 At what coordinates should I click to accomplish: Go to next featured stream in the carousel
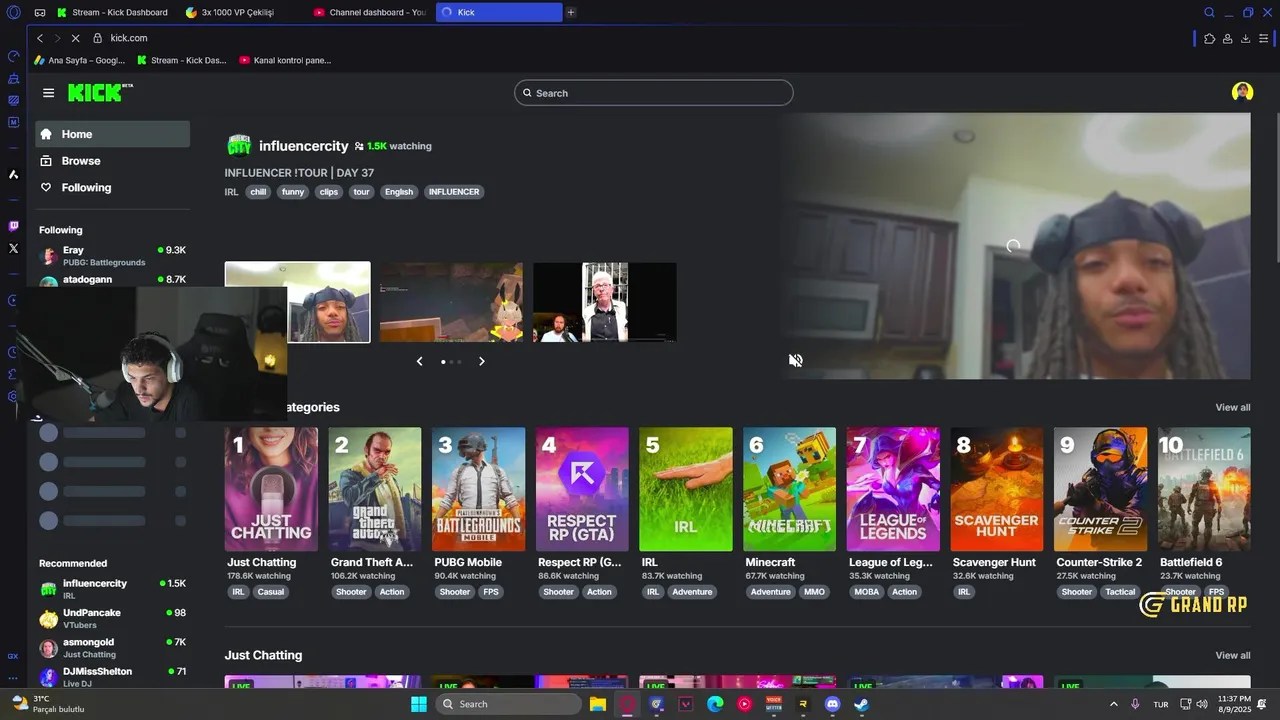pos(481,361)
